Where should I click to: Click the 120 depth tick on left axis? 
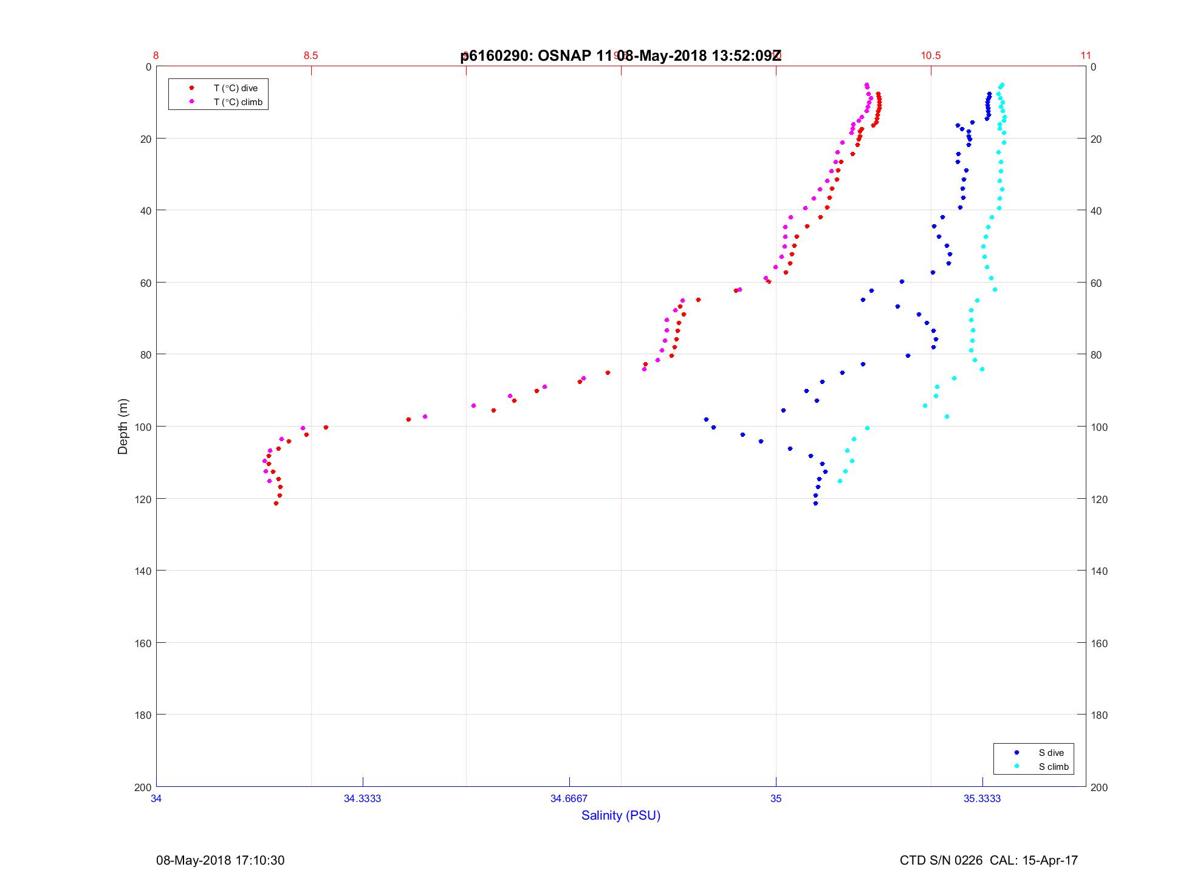click(143, 499)
